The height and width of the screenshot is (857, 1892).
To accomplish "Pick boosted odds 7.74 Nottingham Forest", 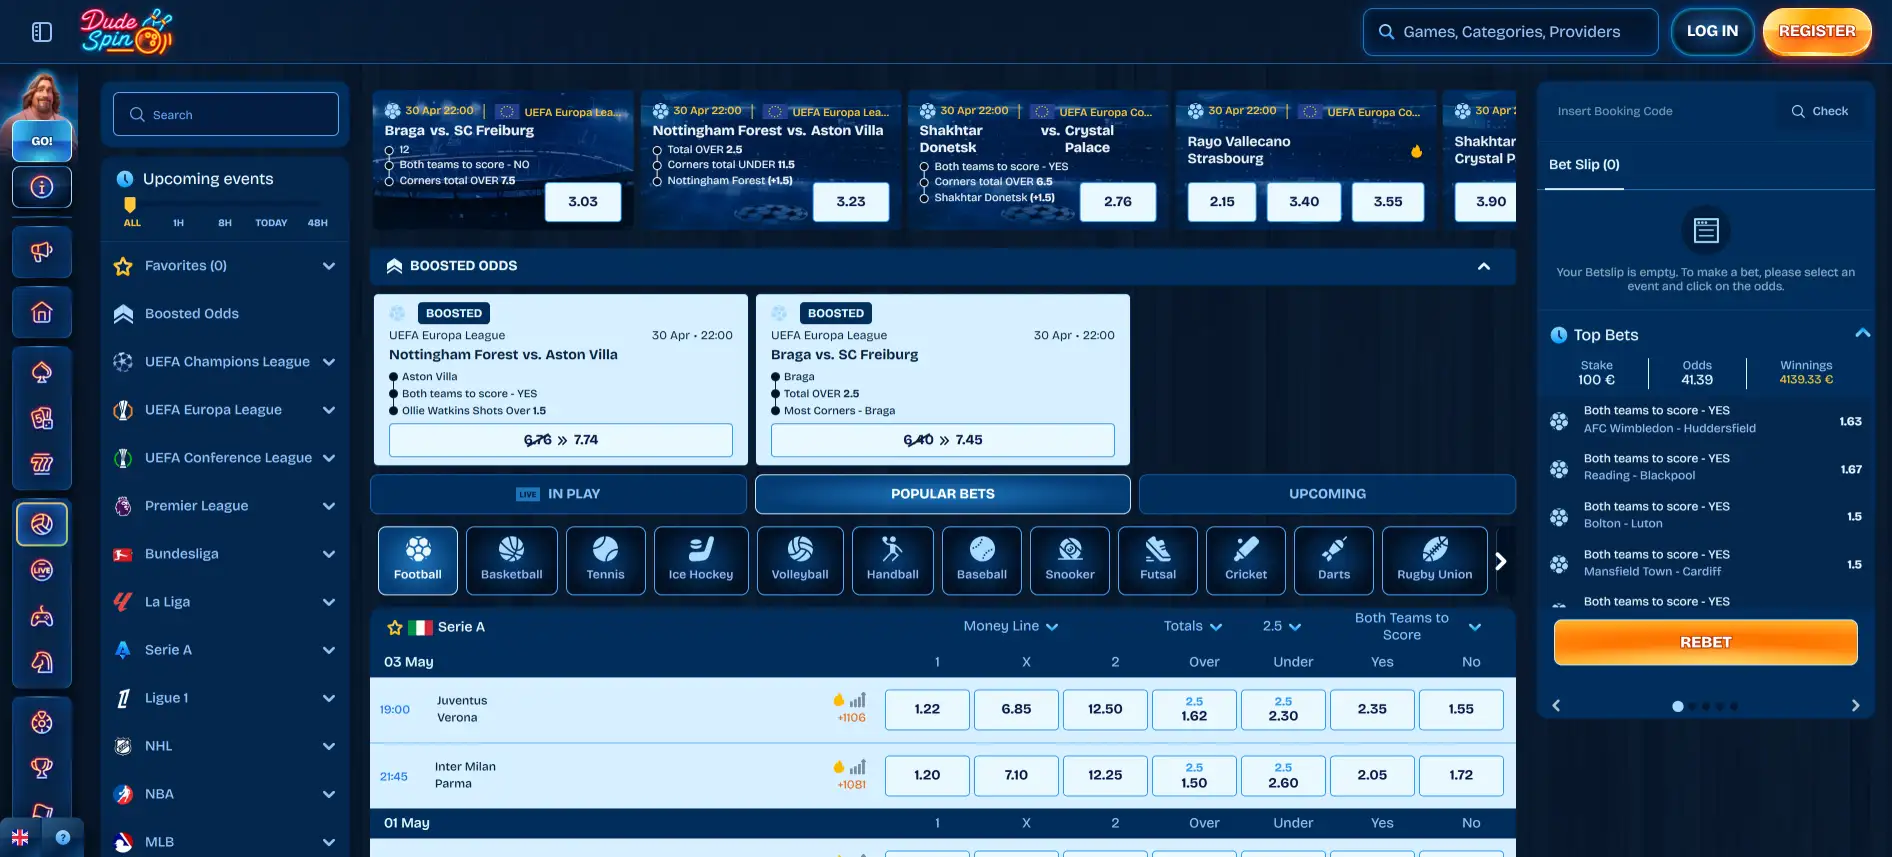I will click(x=561, y=440).
